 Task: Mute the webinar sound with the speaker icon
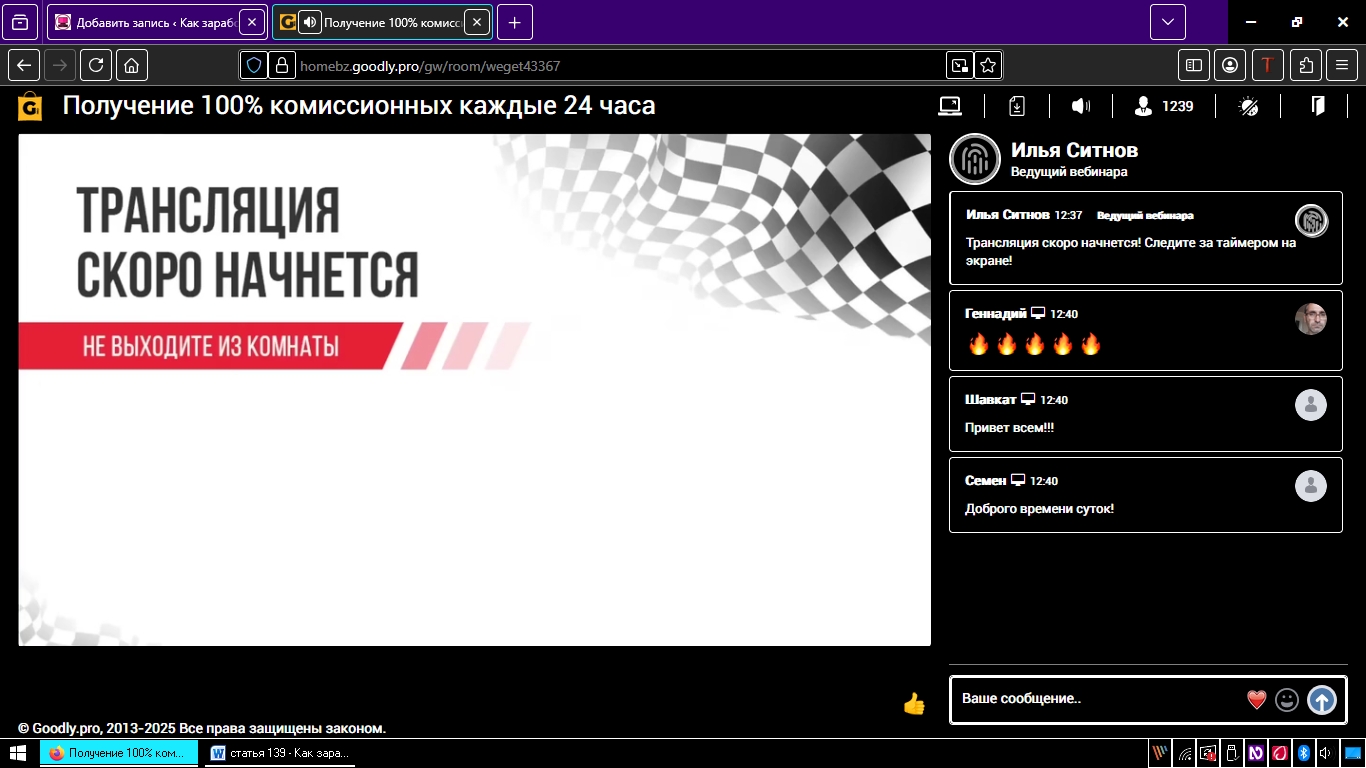pyautogui.click(x=1081, y=106)
